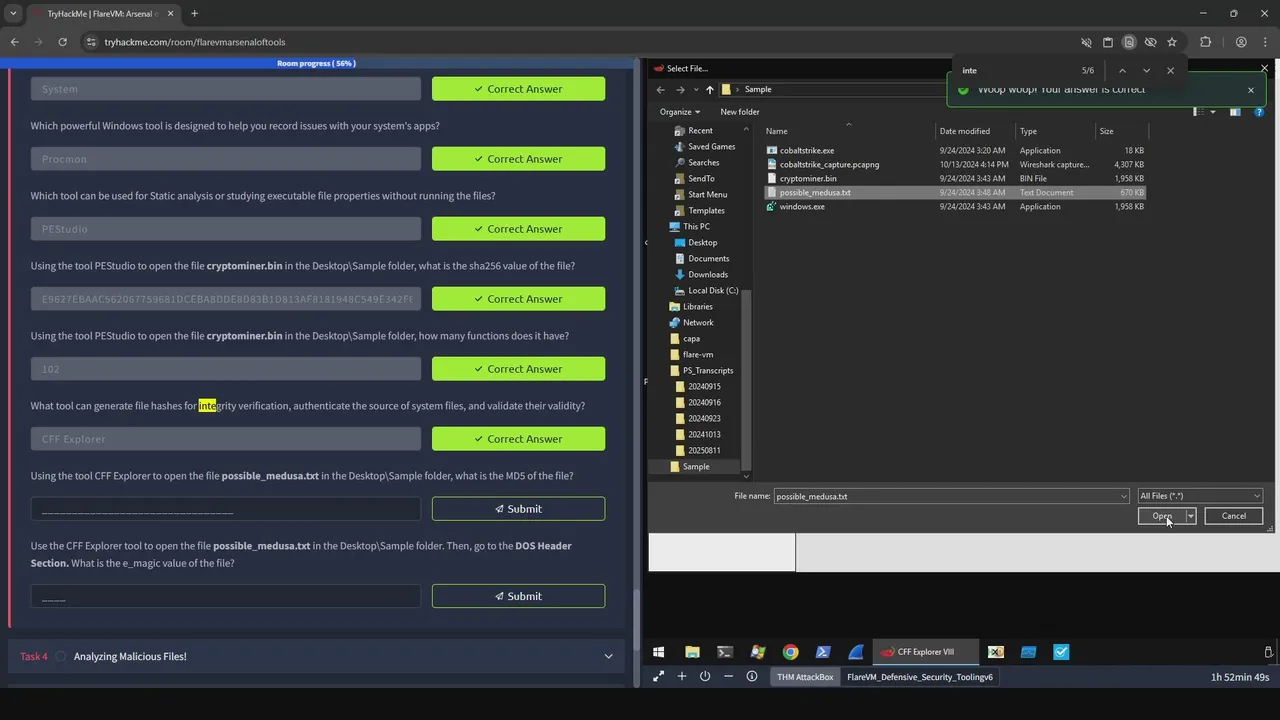Open recent locations dropdown in file dialog

[x=695, y=89]
